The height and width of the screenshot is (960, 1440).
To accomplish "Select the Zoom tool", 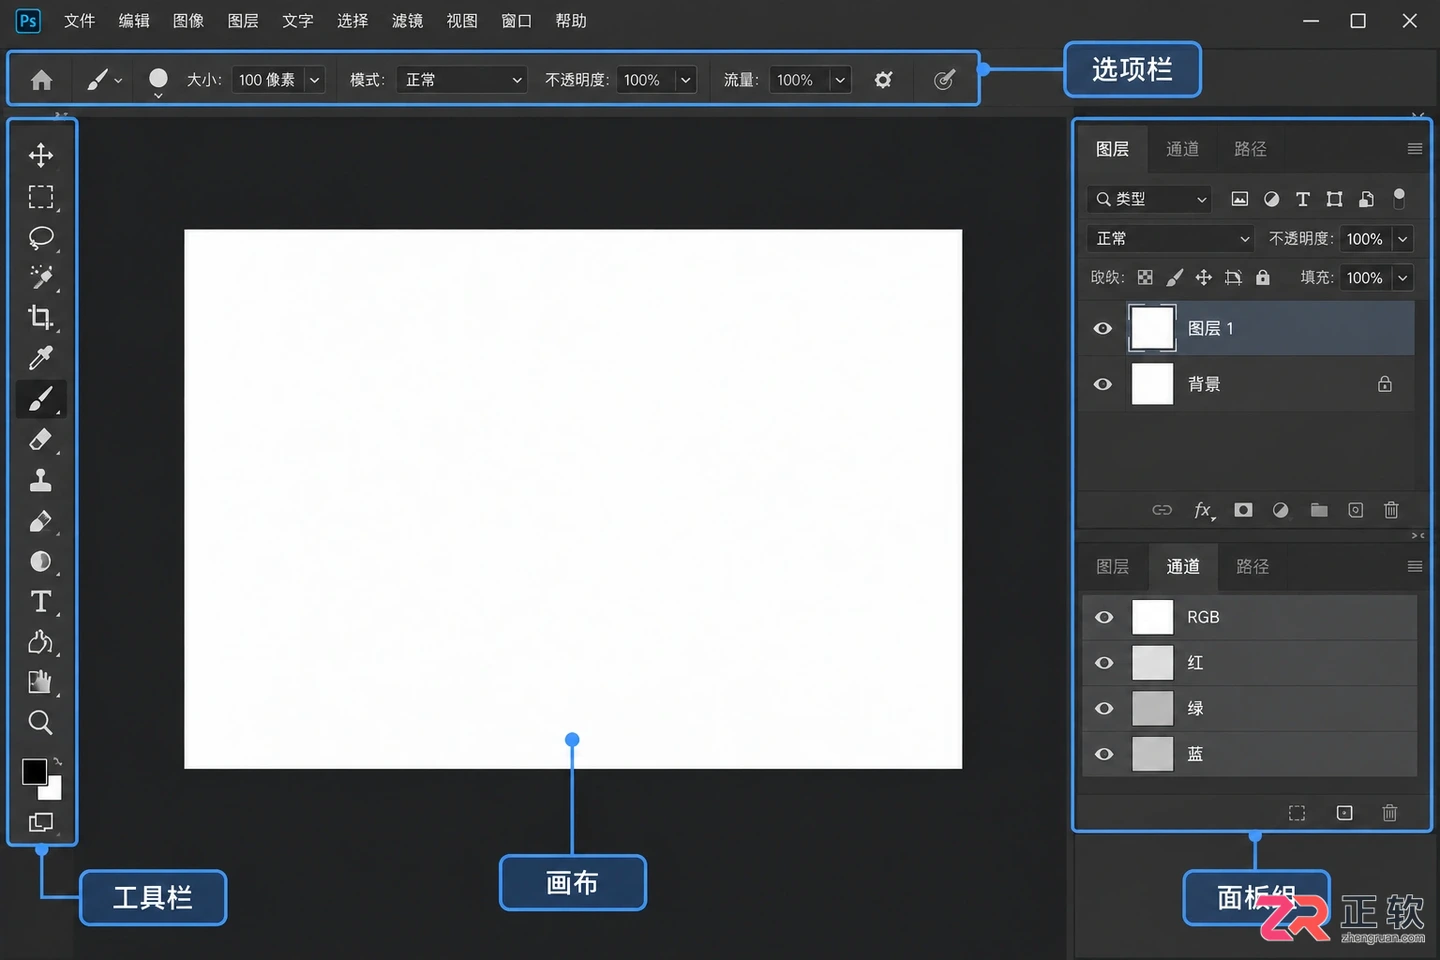I will click(41, 722).
